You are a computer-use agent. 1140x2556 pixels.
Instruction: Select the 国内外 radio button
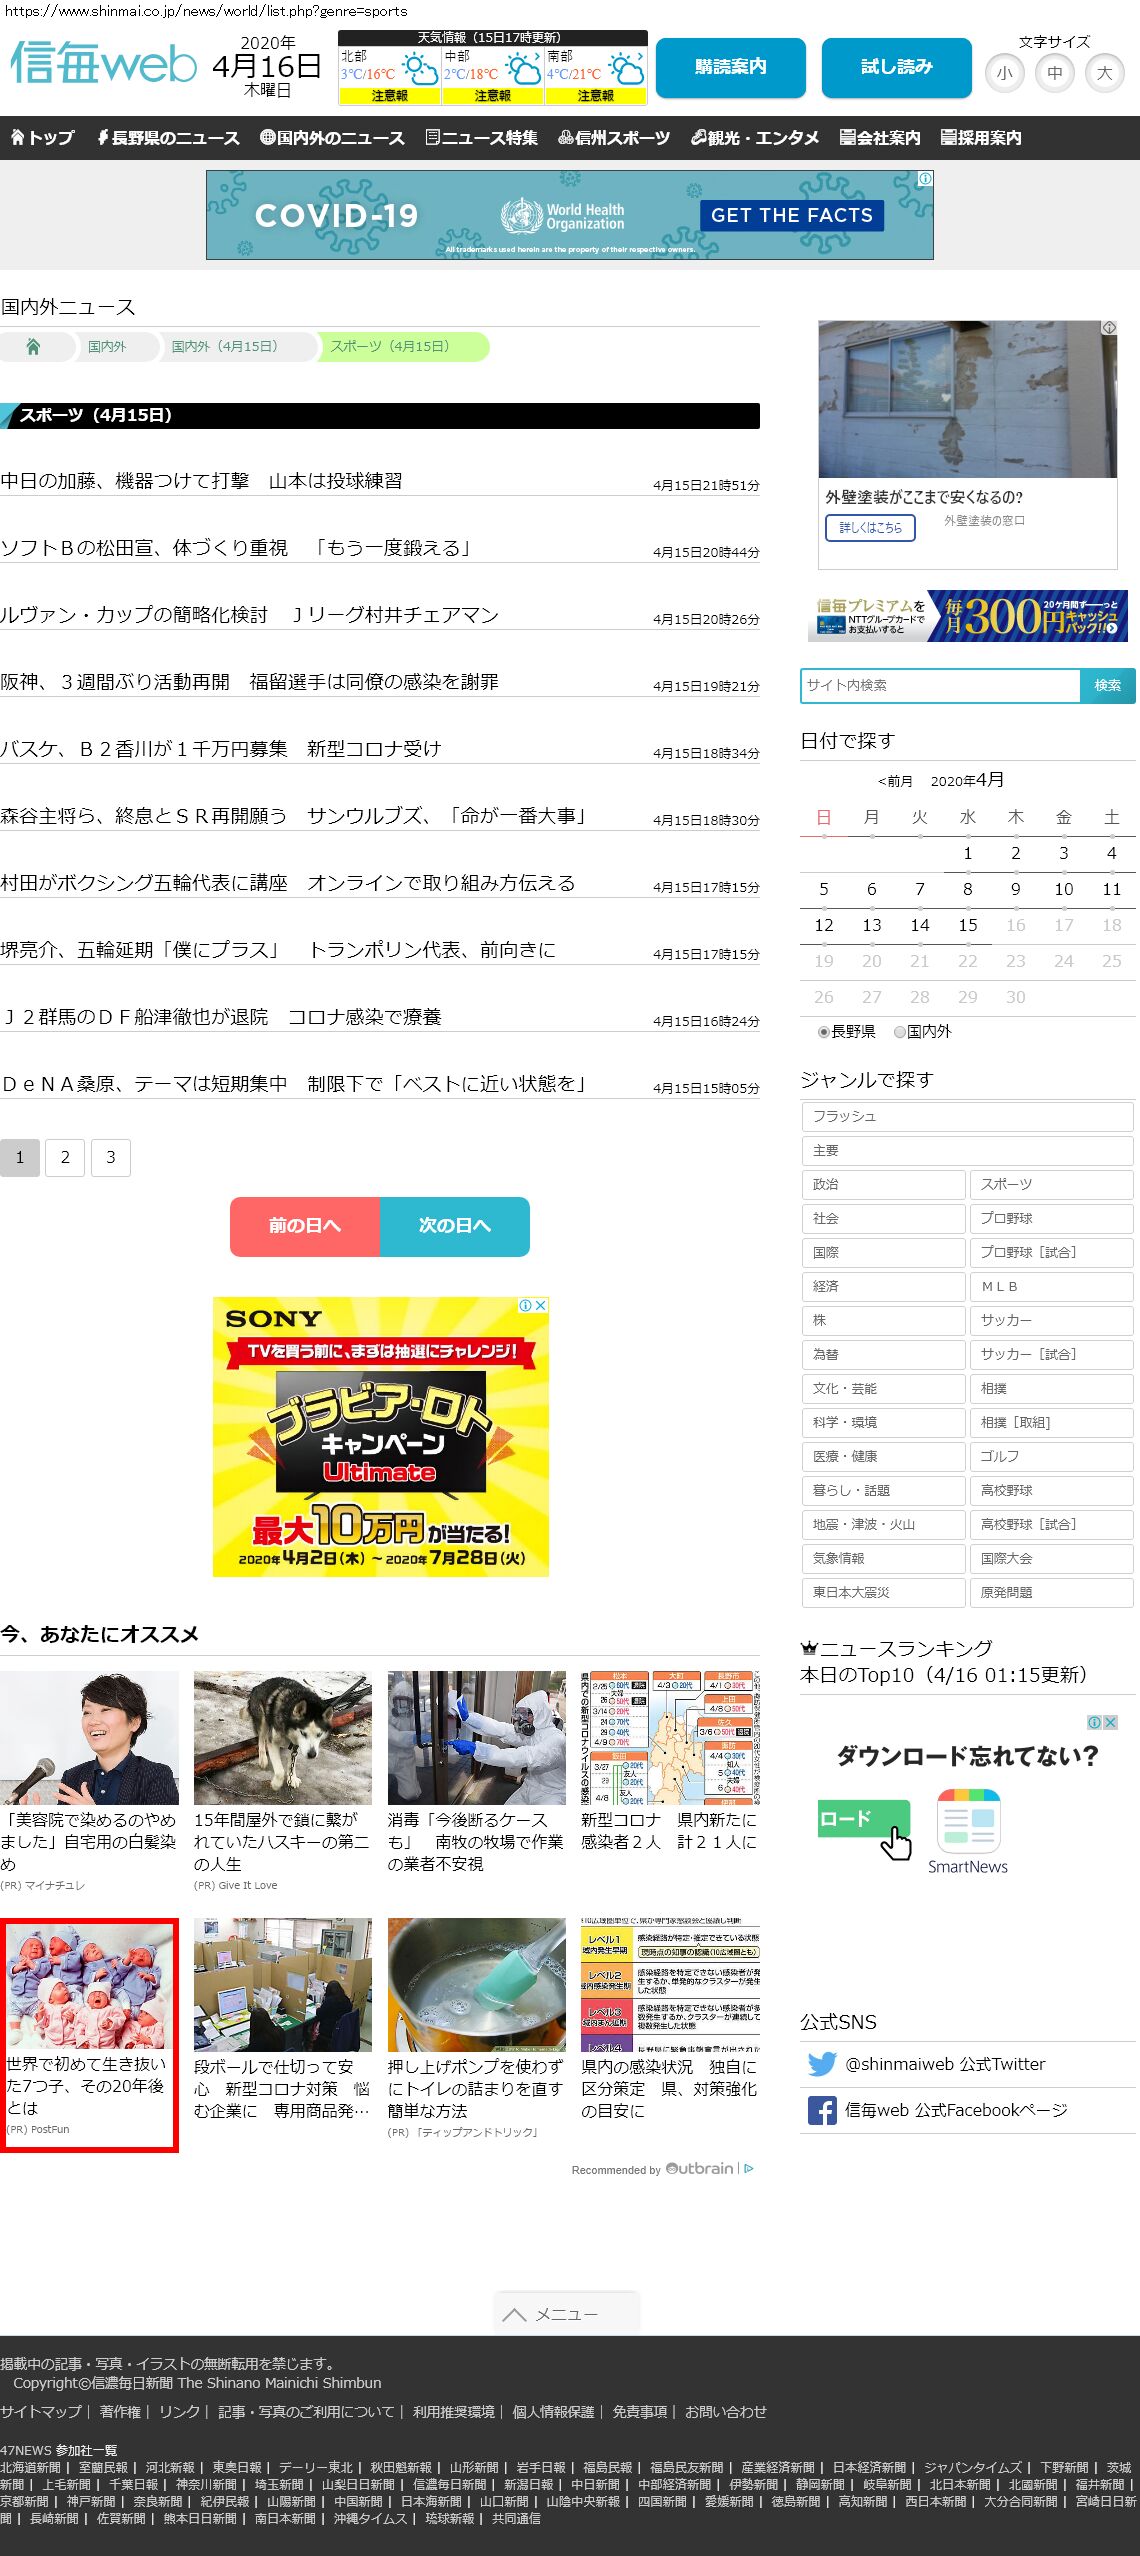(900, 1032)
